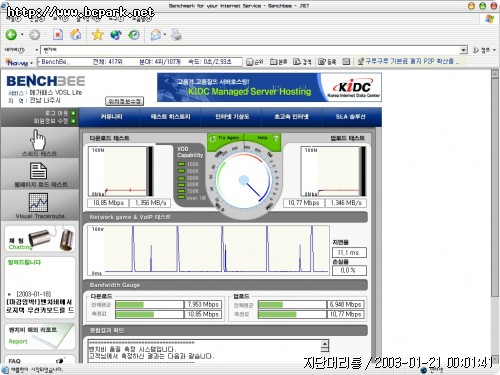The width and height of the screenshot is (500, 375).
Task: Click the Mail envelope toolbar icon
Action: point(156,34)
